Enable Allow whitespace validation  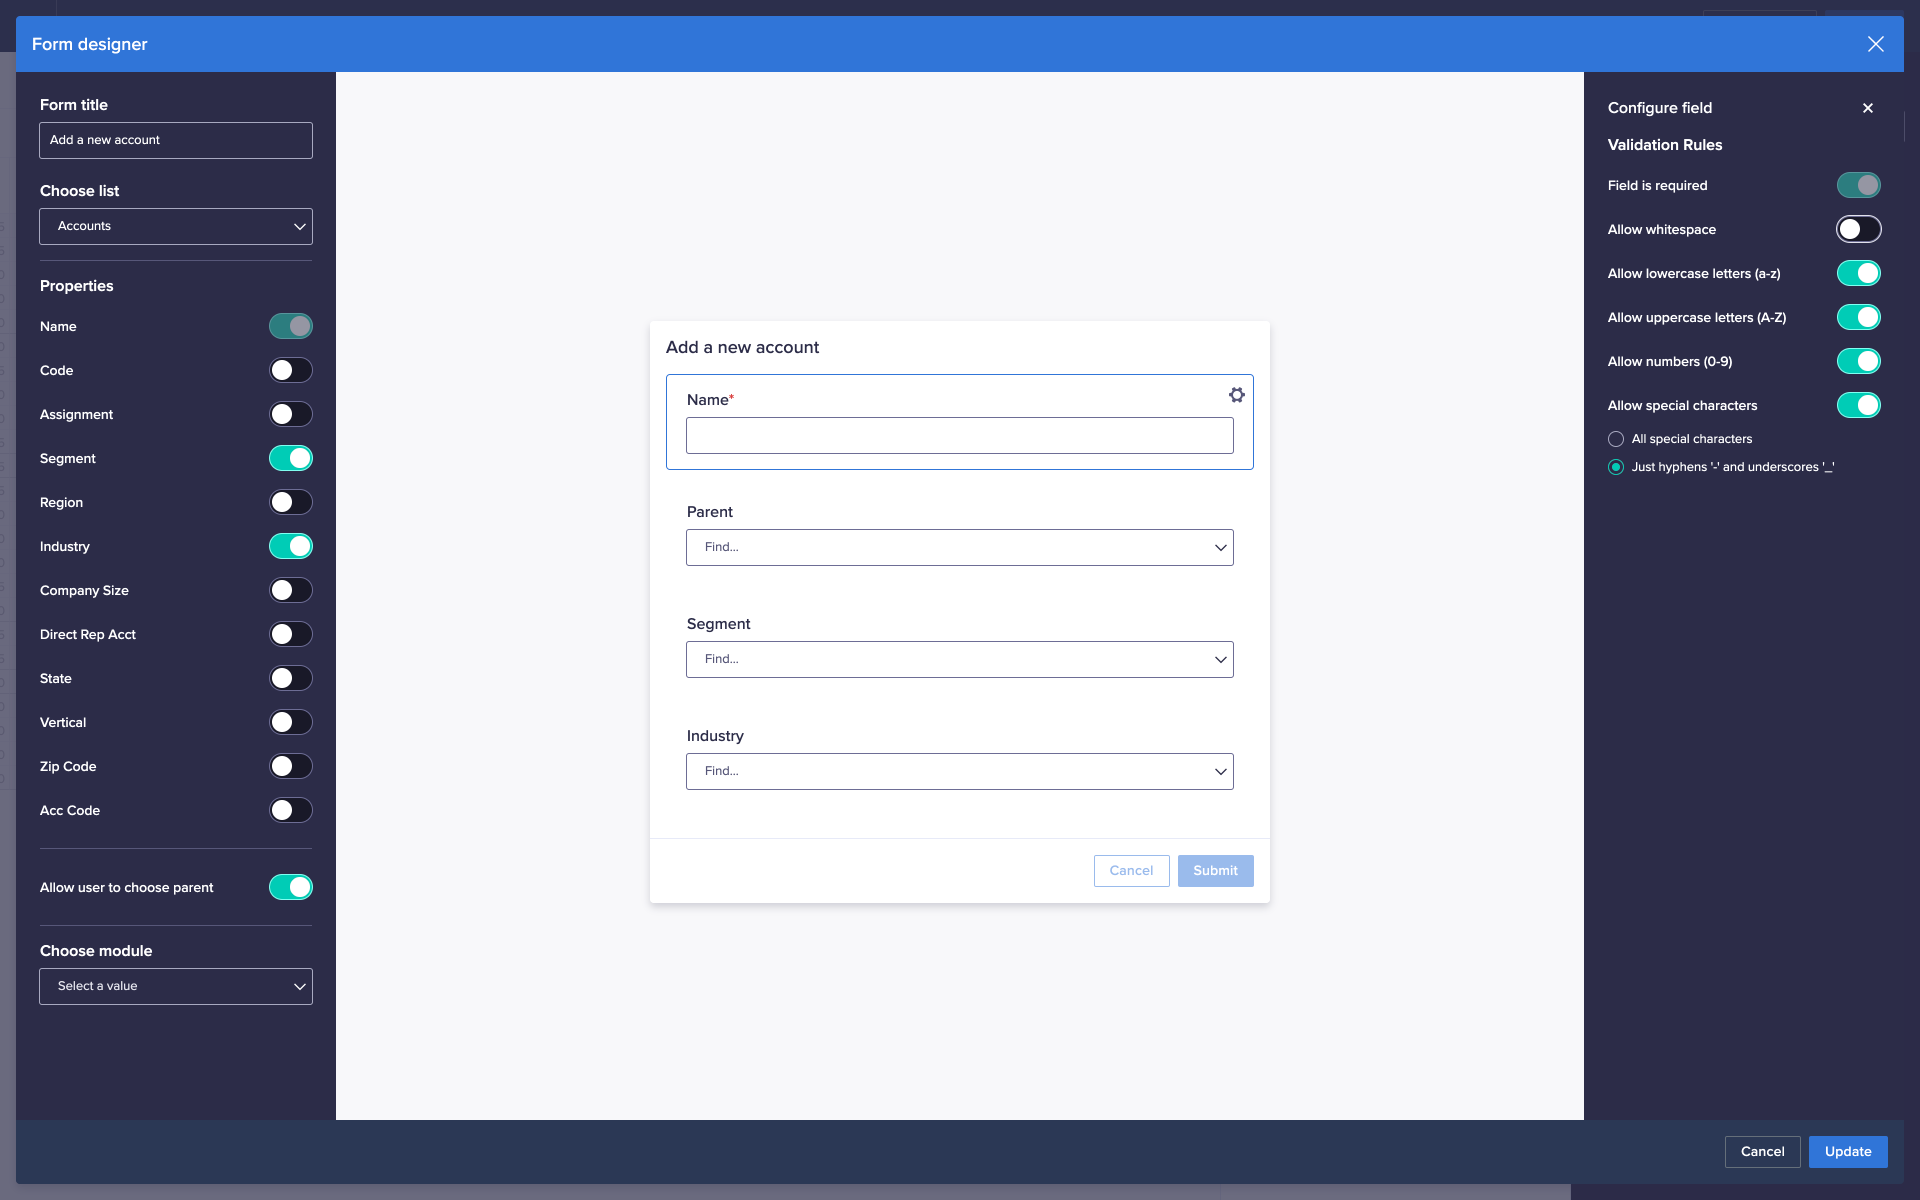[x=1859, y=229]
